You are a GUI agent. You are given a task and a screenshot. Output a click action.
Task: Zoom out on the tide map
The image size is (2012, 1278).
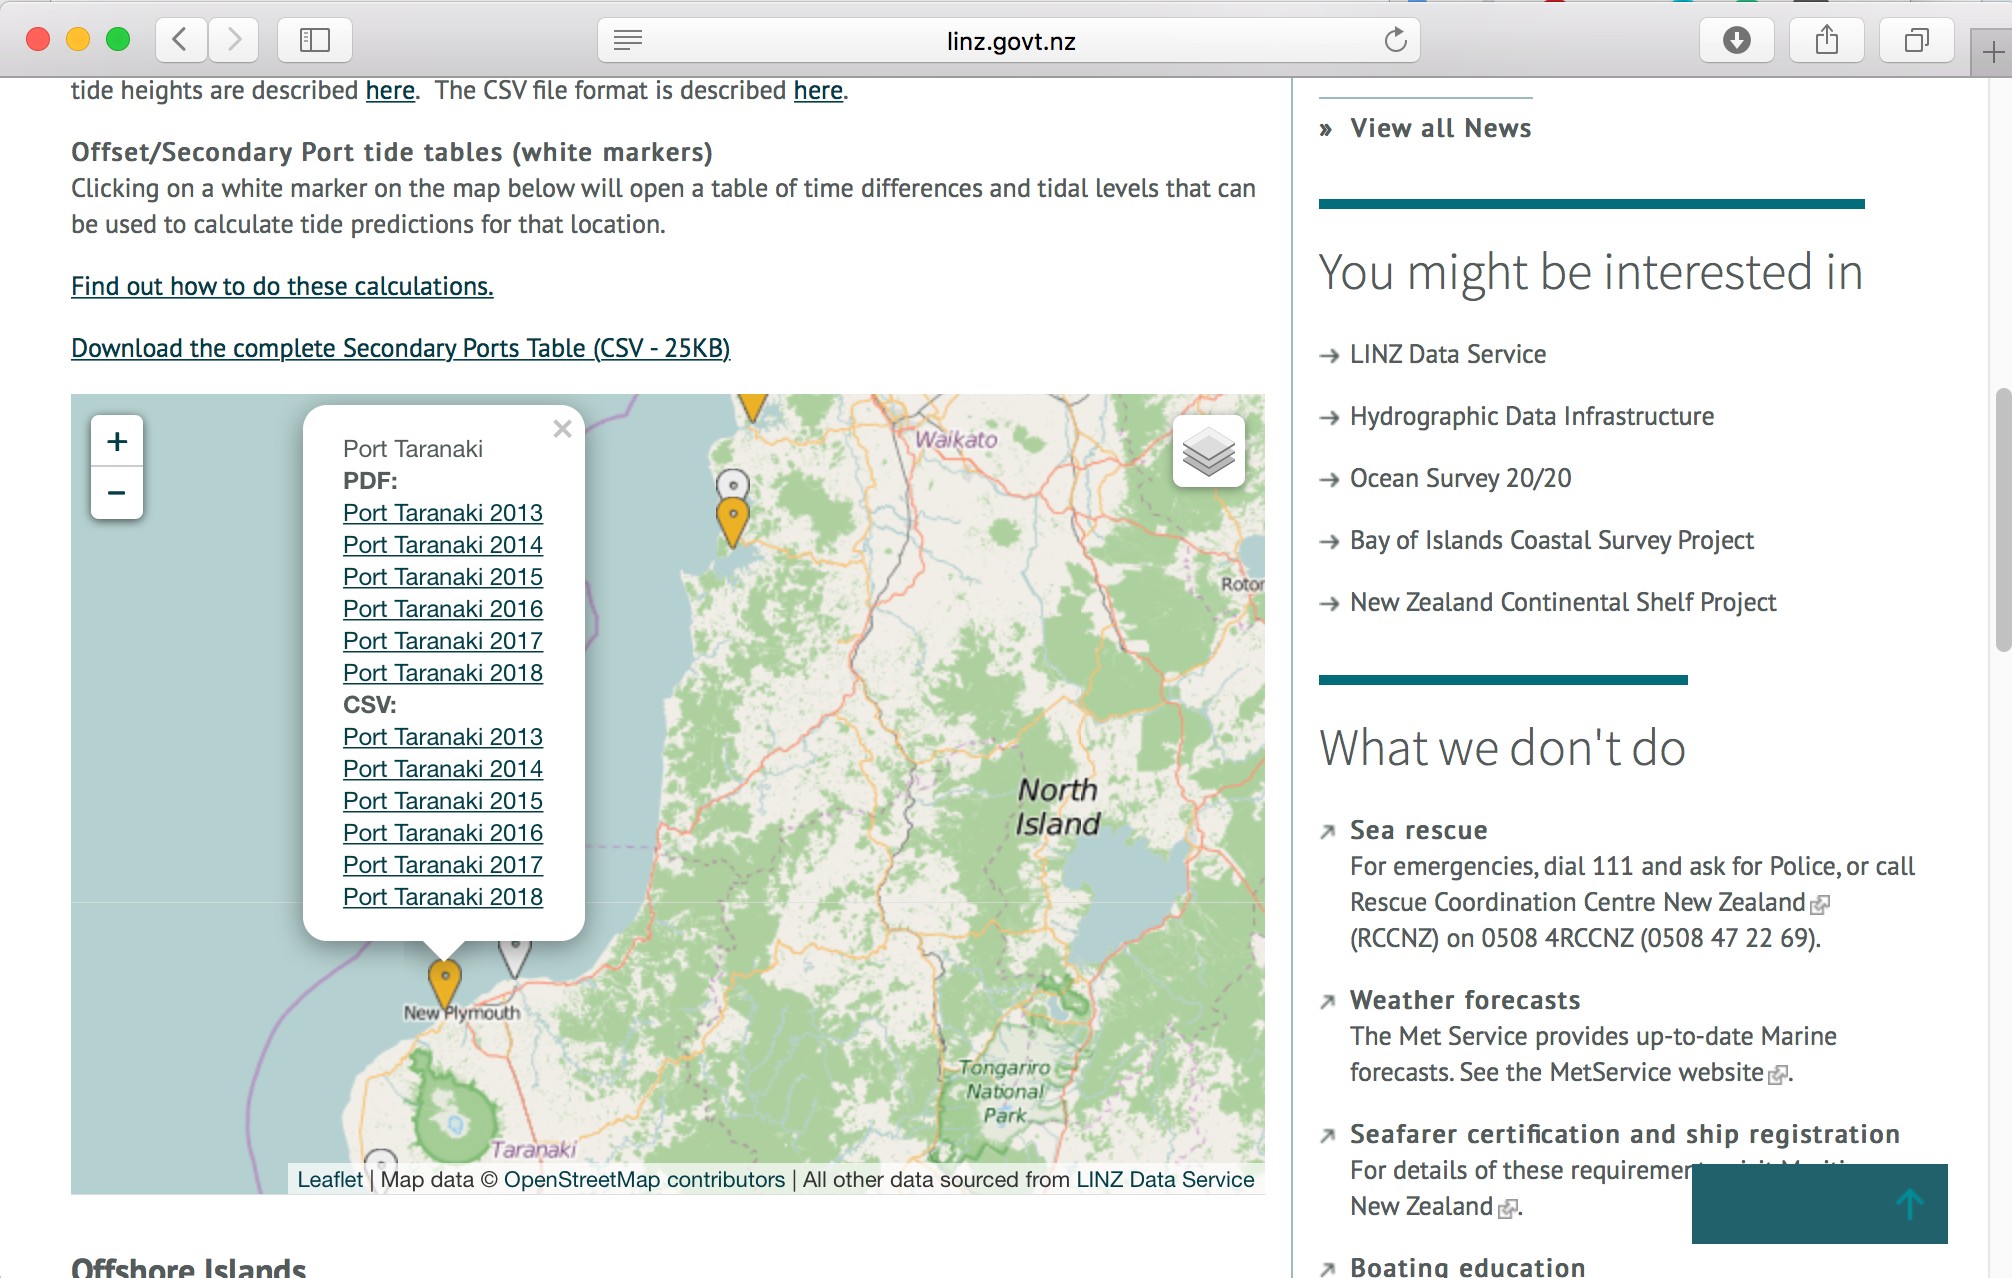point(117,493)
